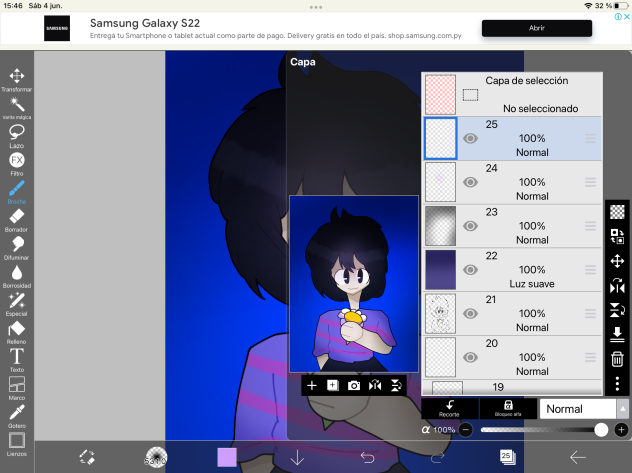The height and width of the screenshot is (473, 632).
Task: Open the Samsung ad with Abrir
Action: pyautogui.click(x=537, y=28)
